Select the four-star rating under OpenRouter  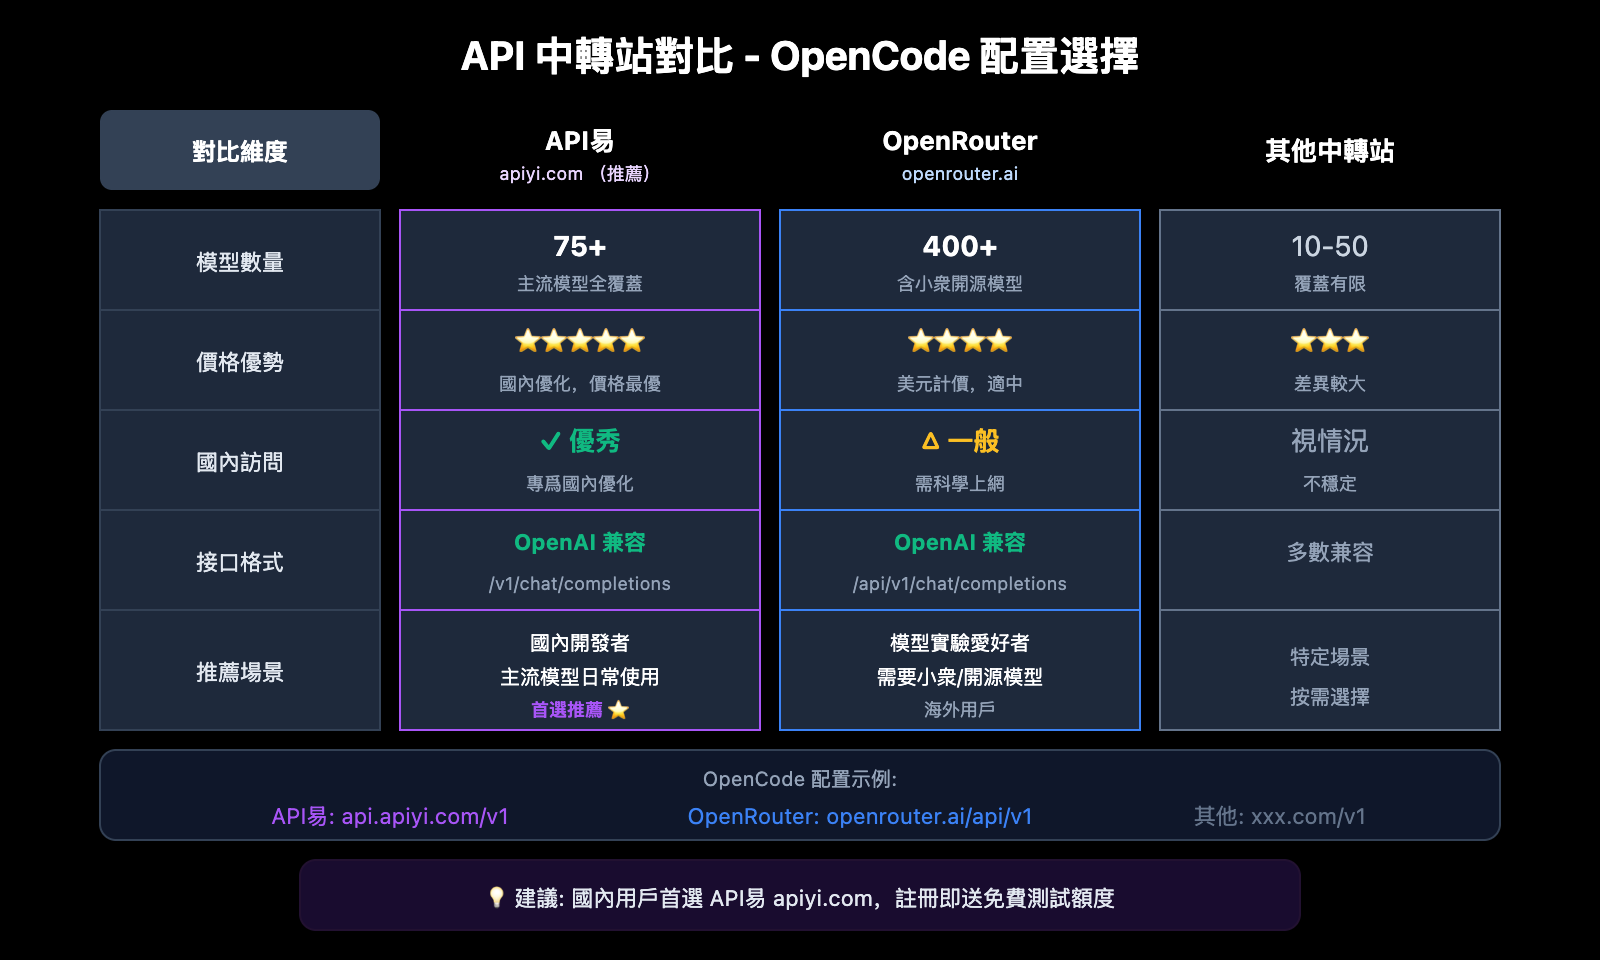pos(959,341)
